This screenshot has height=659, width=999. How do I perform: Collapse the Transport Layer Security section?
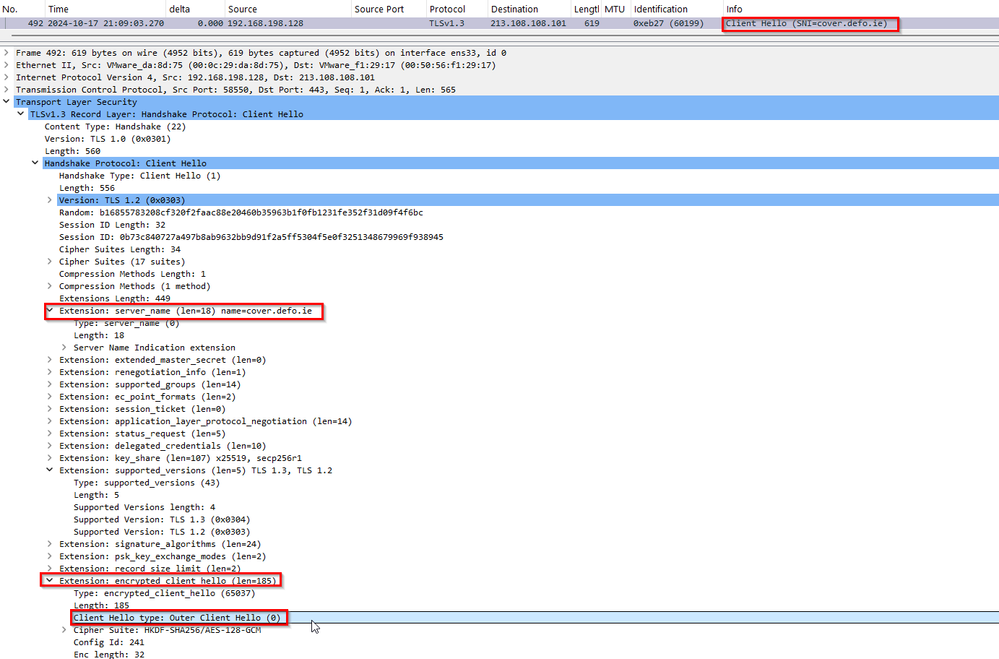tap(6, 102)
